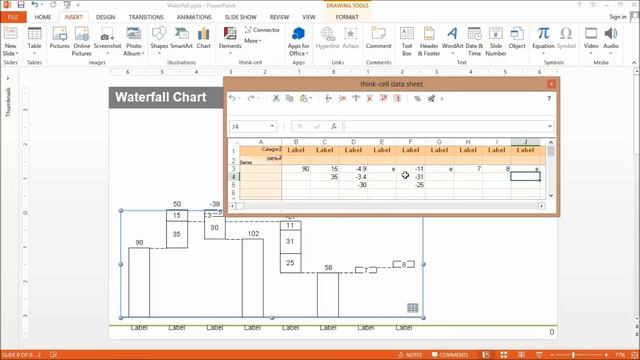The height and width of the screenshot is (360, 640).
Task: Redo in the think-cell data sheet
Action: pos(251,98)
